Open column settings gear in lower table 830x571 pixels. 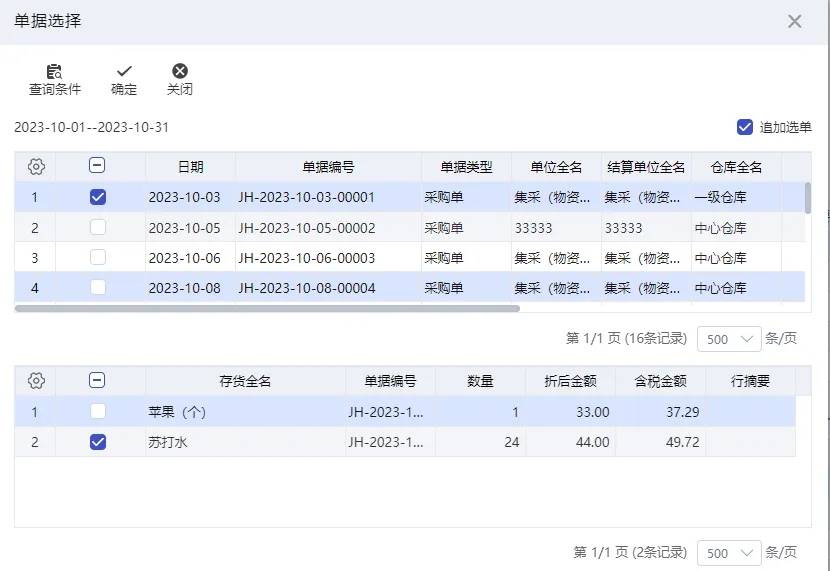tap(35, 380)
